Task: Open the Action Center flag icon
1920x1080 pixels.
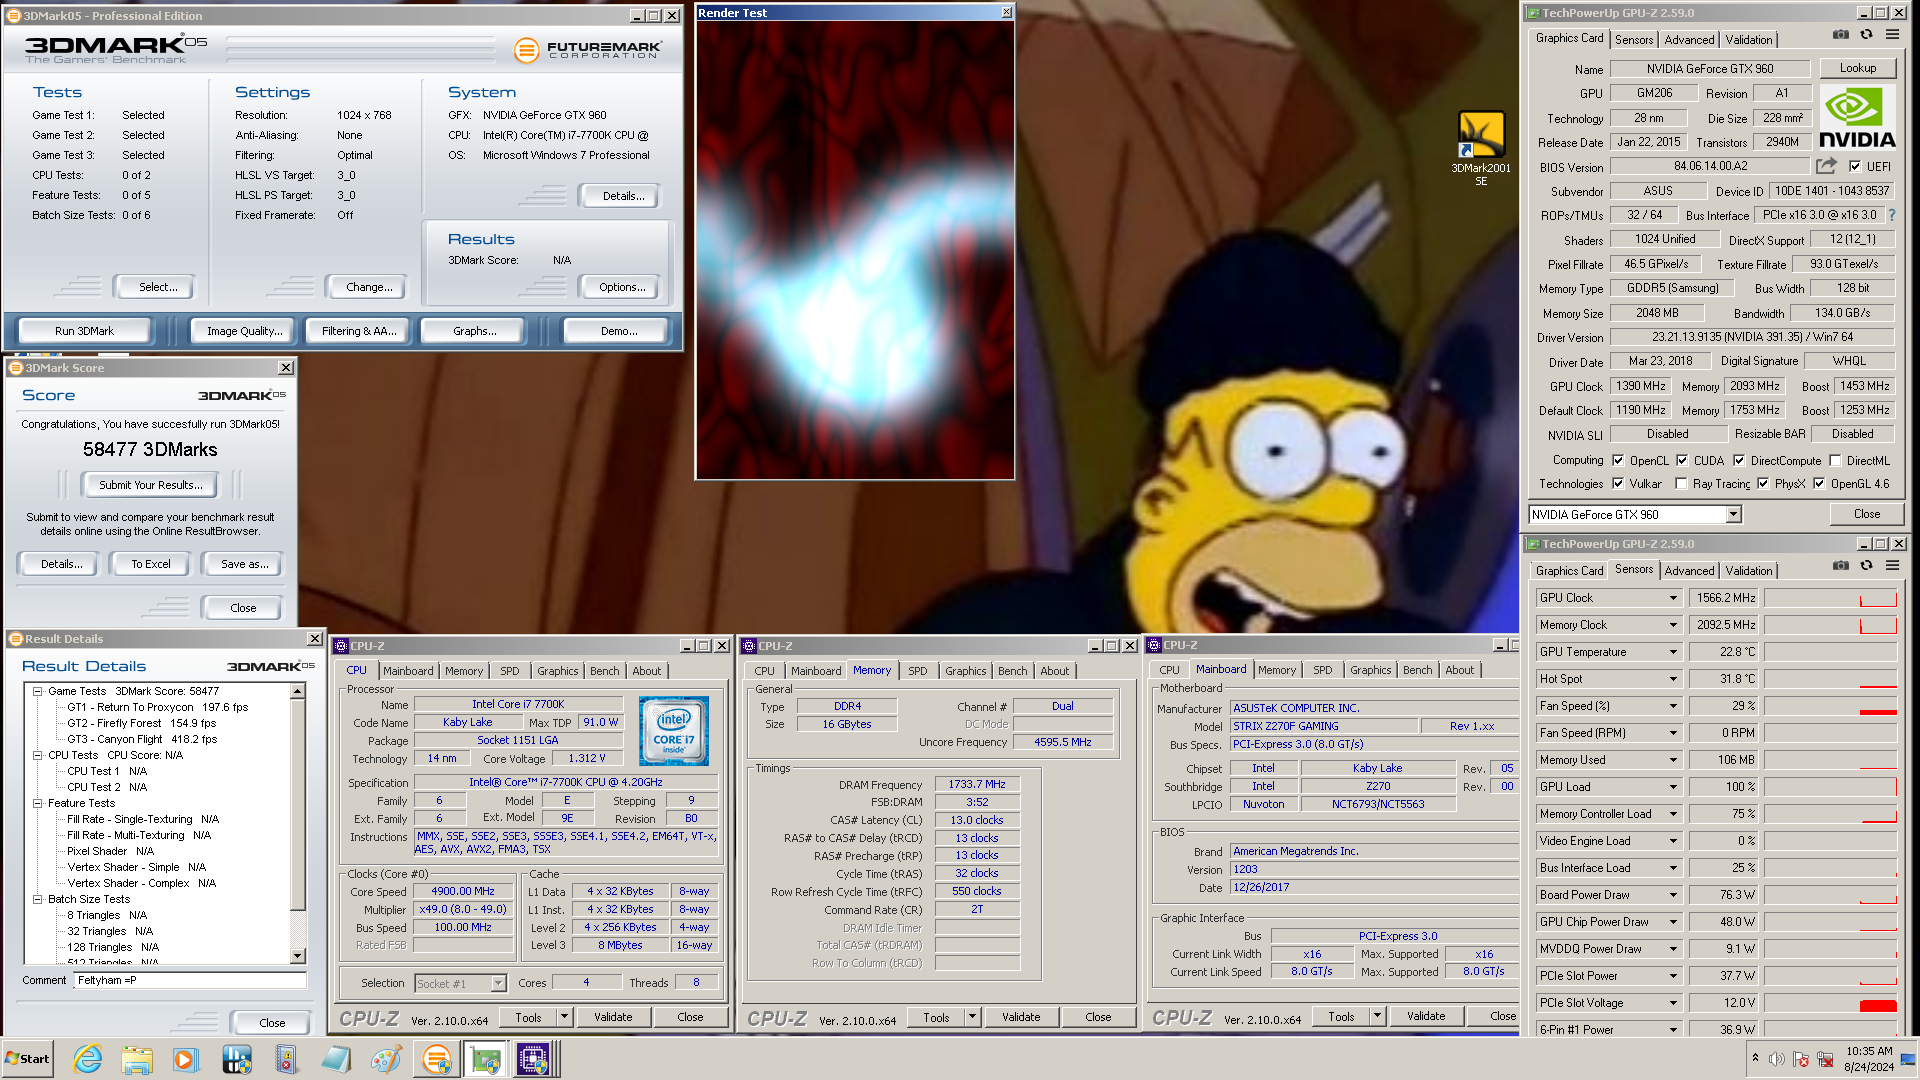Action: 1801,1059
